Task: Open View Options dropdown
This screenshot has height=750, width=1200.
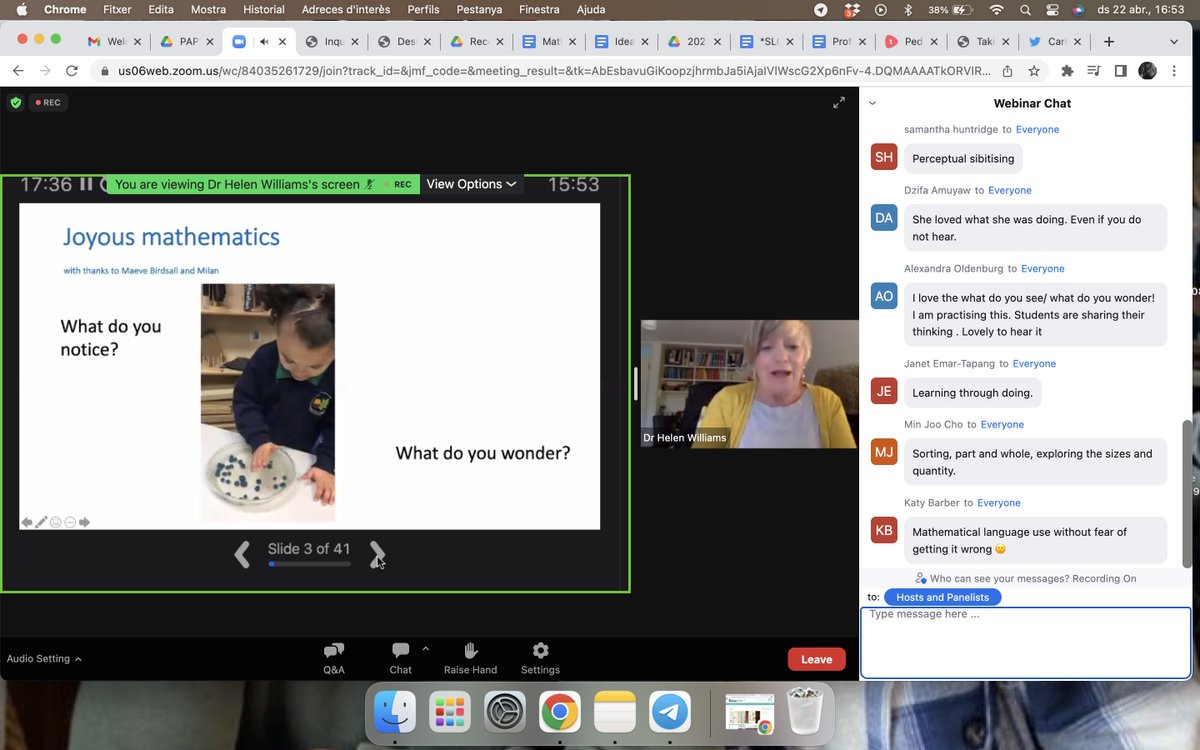Action: (x=471, y=184)
